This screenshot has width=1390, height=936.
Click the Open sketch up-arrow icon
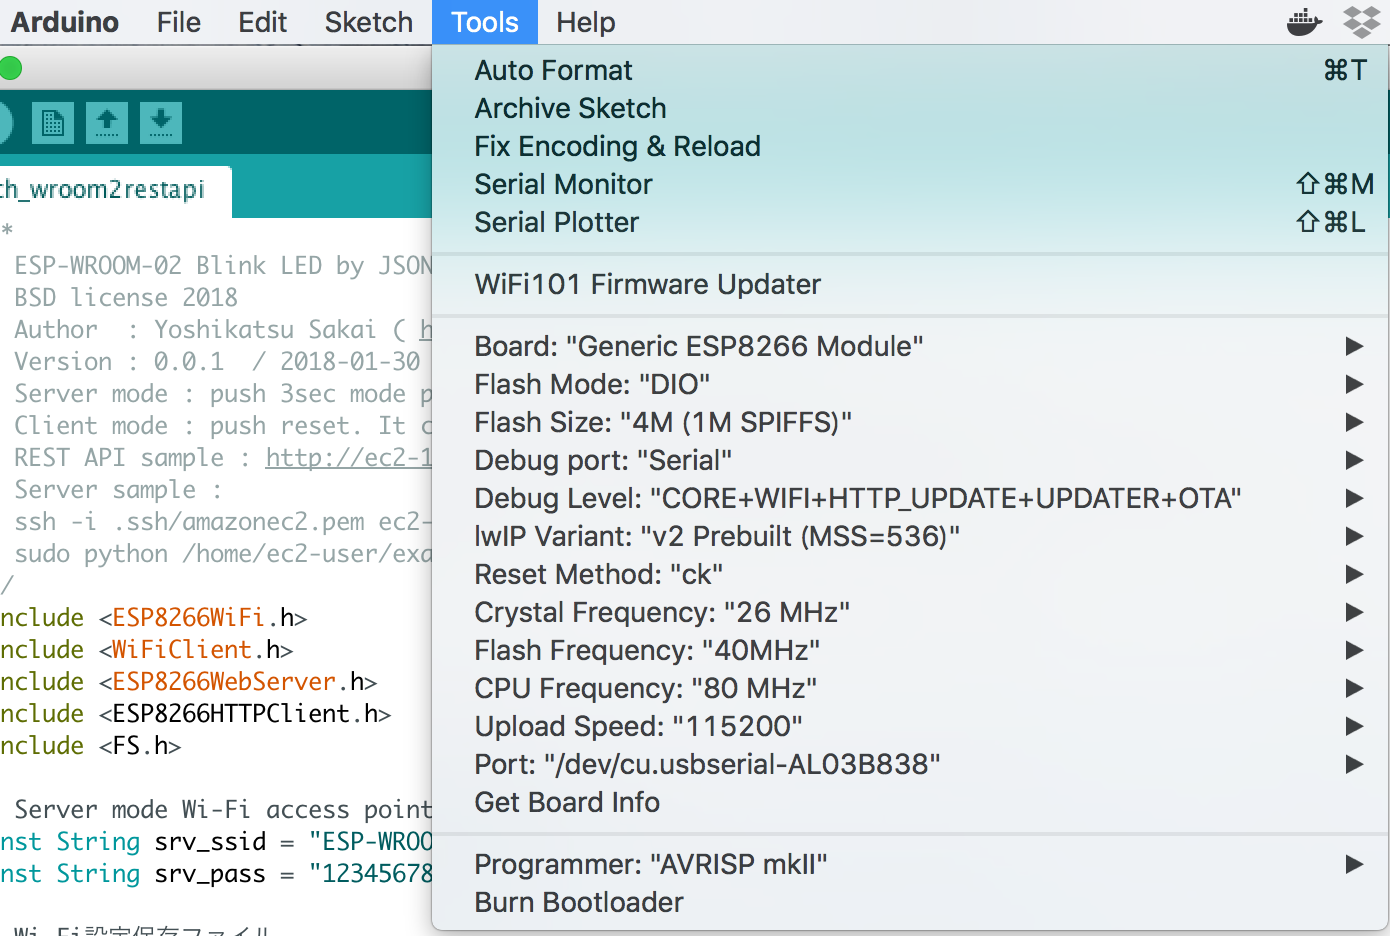pos(107,123)
